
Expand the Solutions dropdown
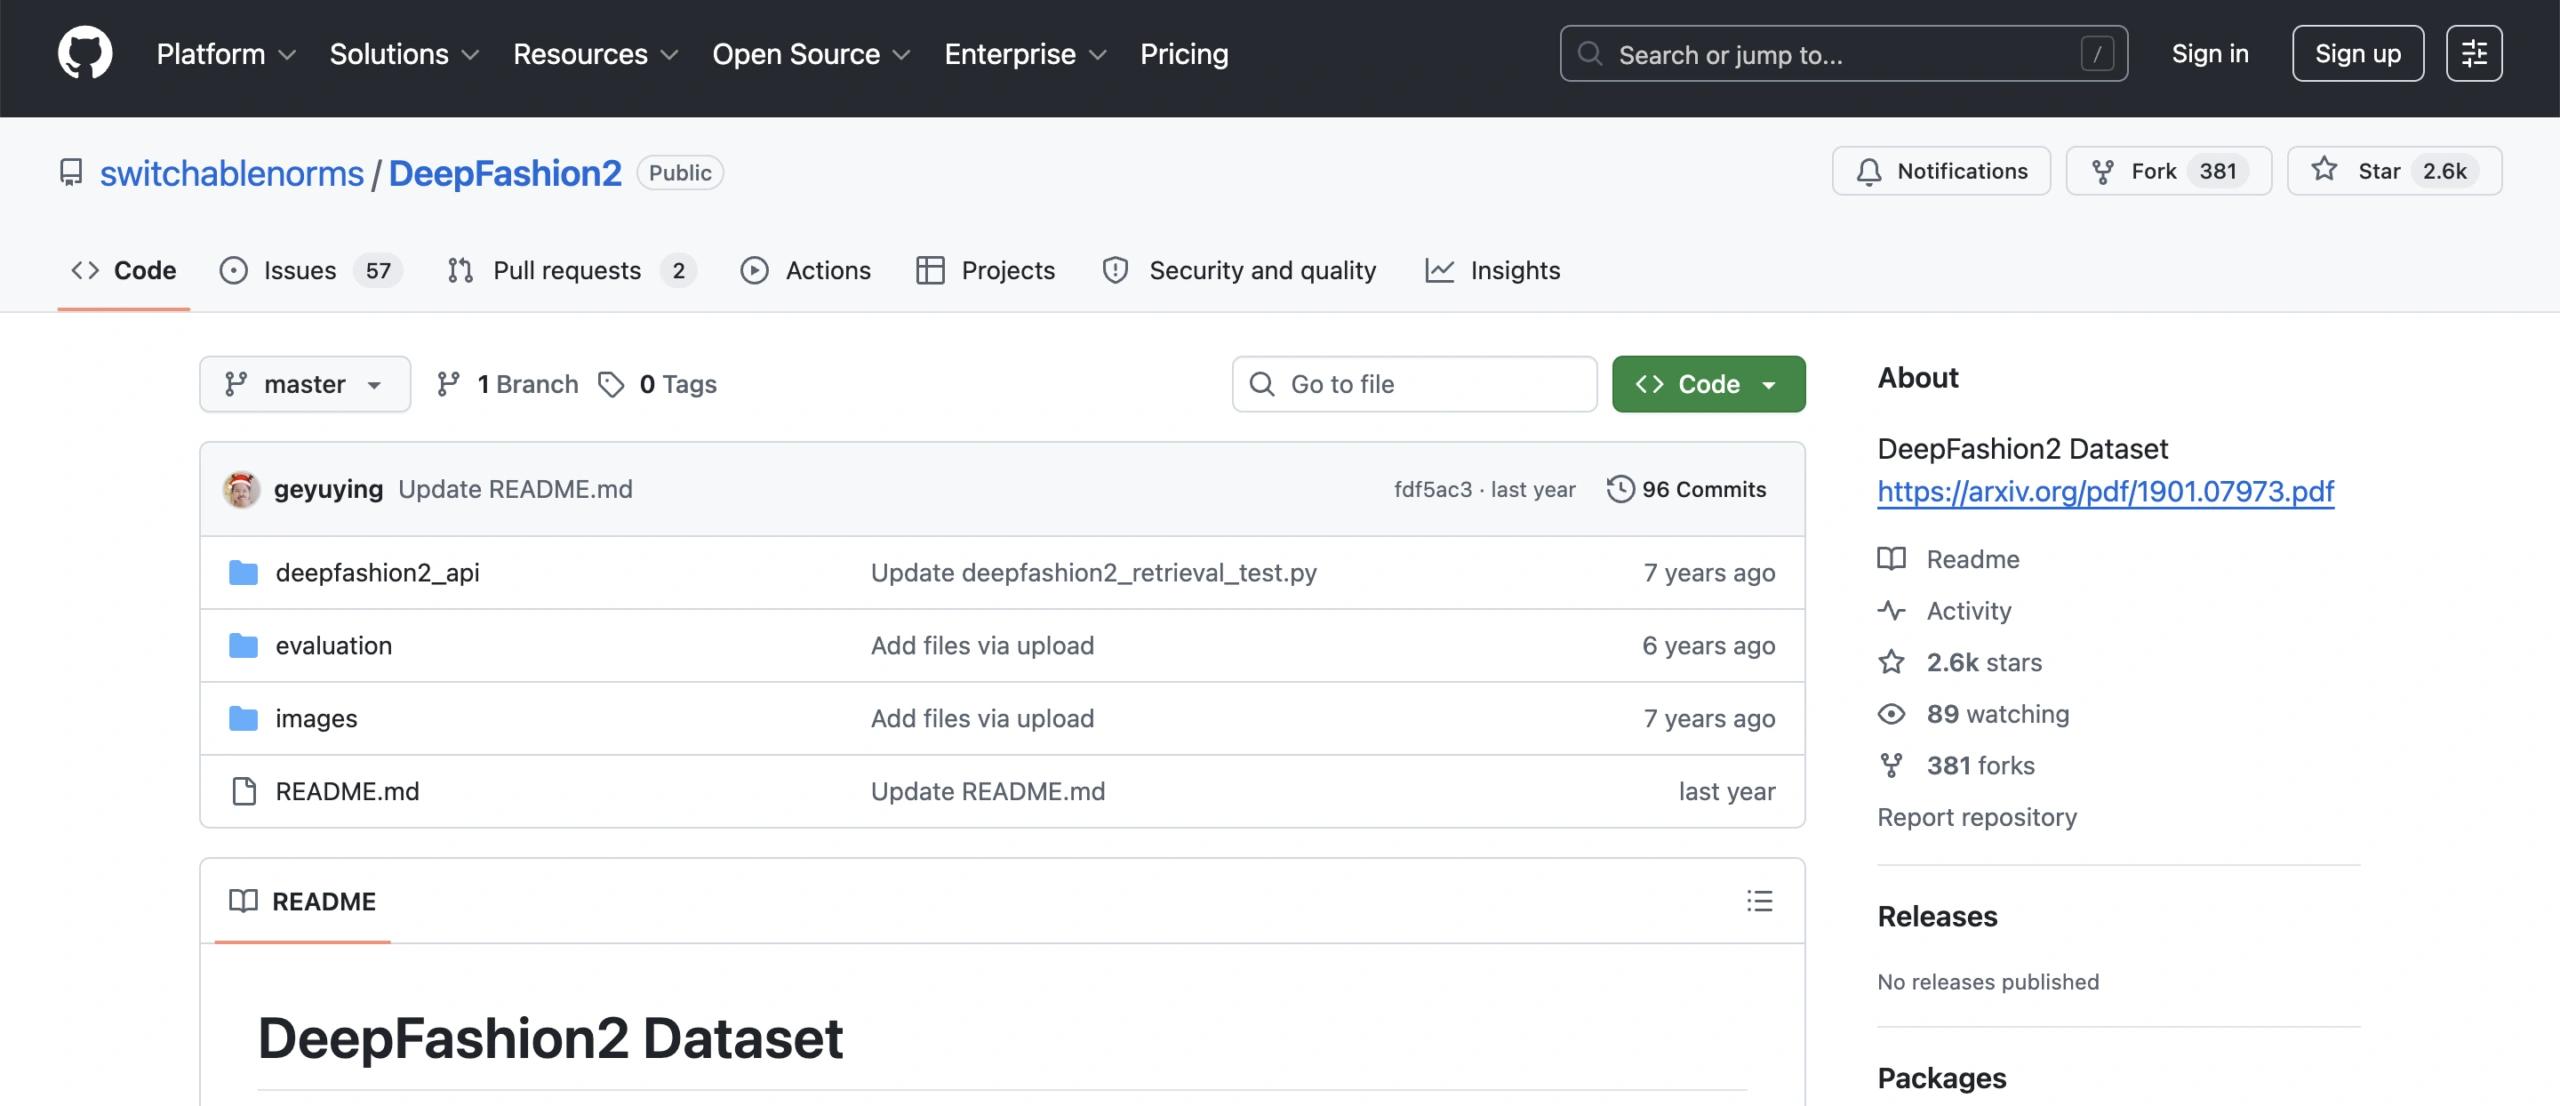coord(404,54)
